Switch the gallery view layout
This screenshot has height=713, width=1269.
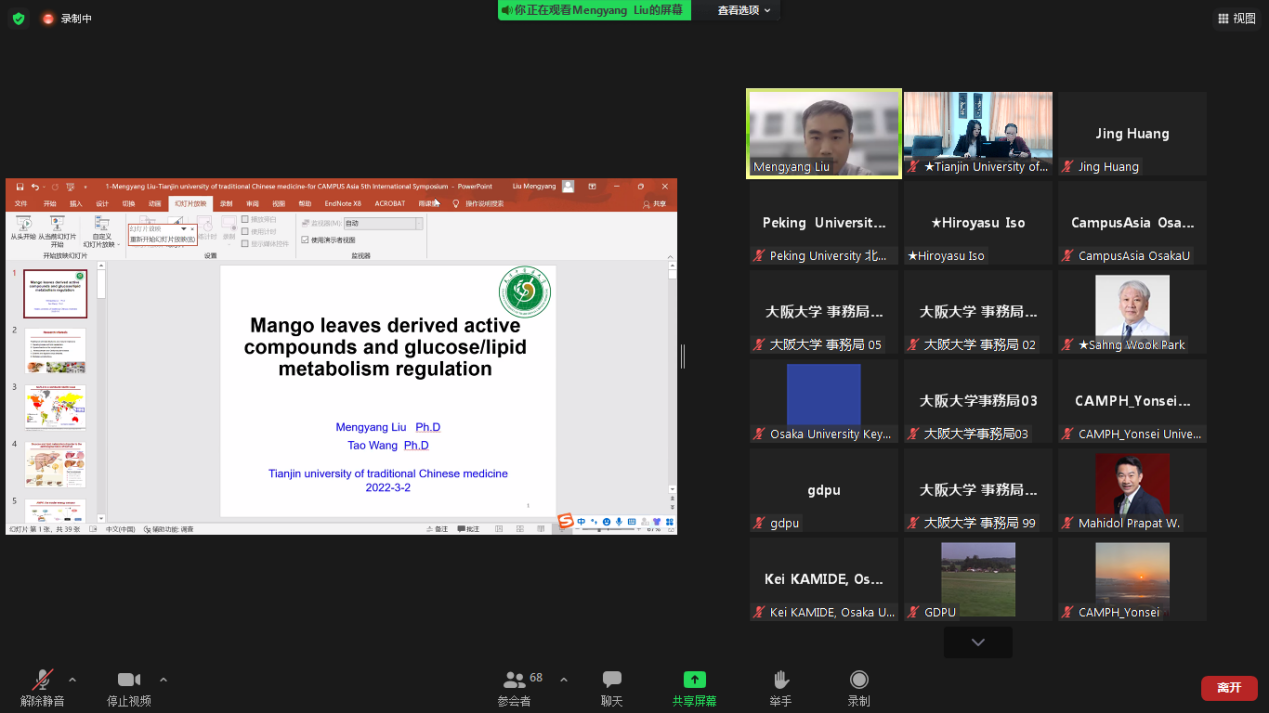pyautogui.click(x=1236, y=18)
